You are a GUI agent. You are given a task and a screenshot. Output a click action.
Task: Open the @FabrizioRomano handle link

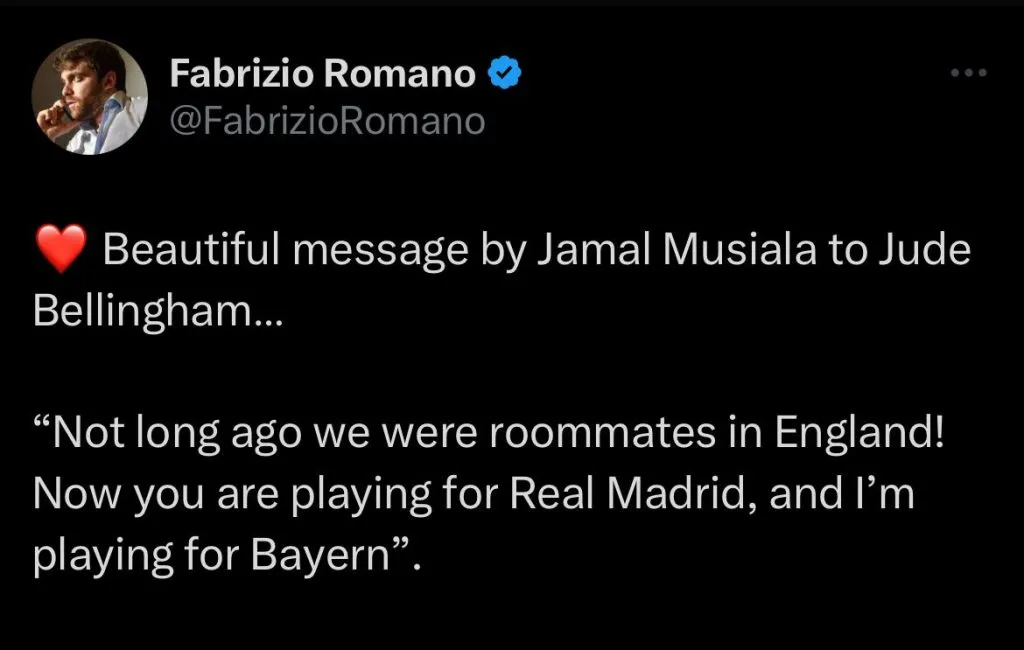pyautogui.click(x=328, y=121)
